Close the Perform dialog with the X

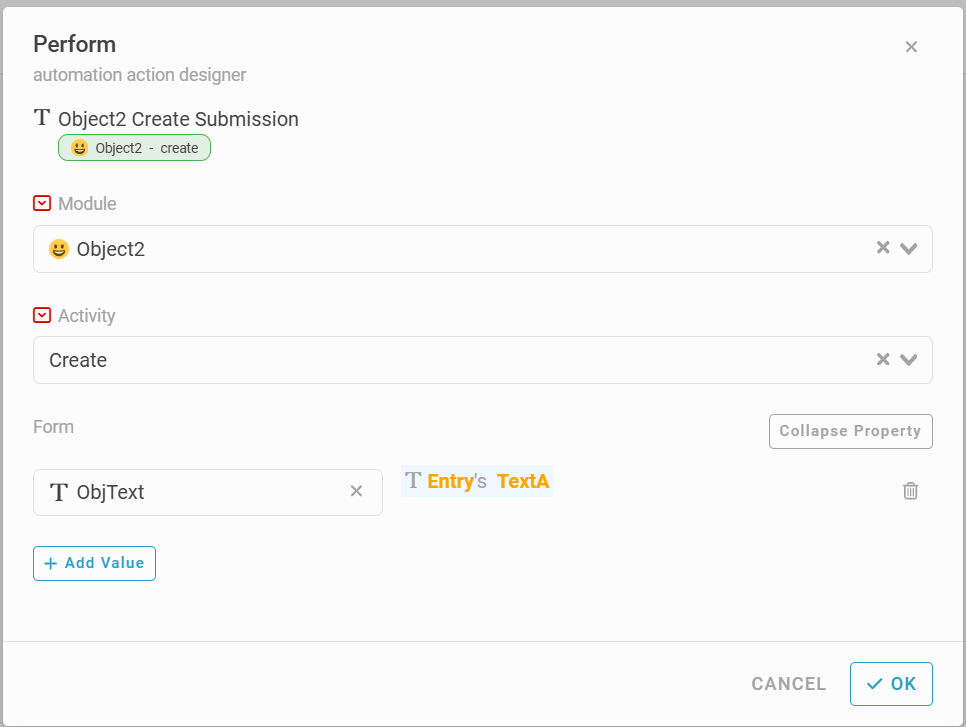[x=910, y=47]
